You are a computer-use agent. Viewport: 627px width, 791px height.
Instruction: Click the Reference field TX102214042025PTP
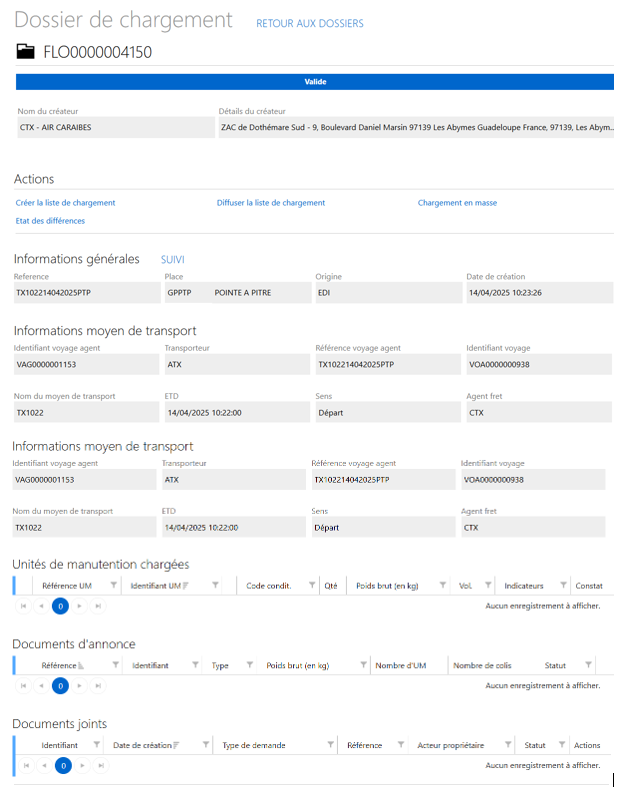tap(86, 294)
